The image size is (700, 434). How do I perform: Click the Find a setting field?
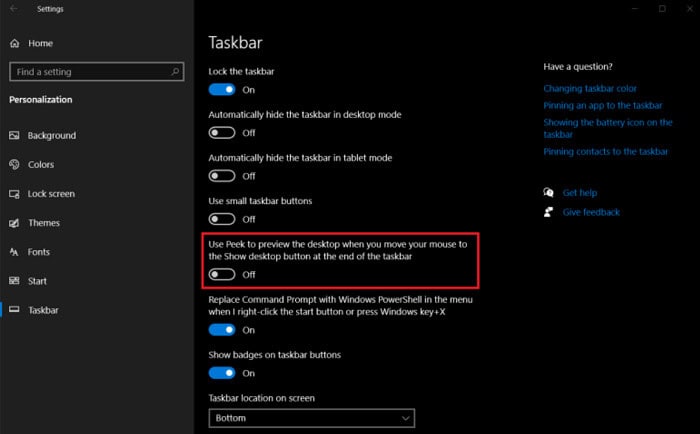tap(96, 71)
